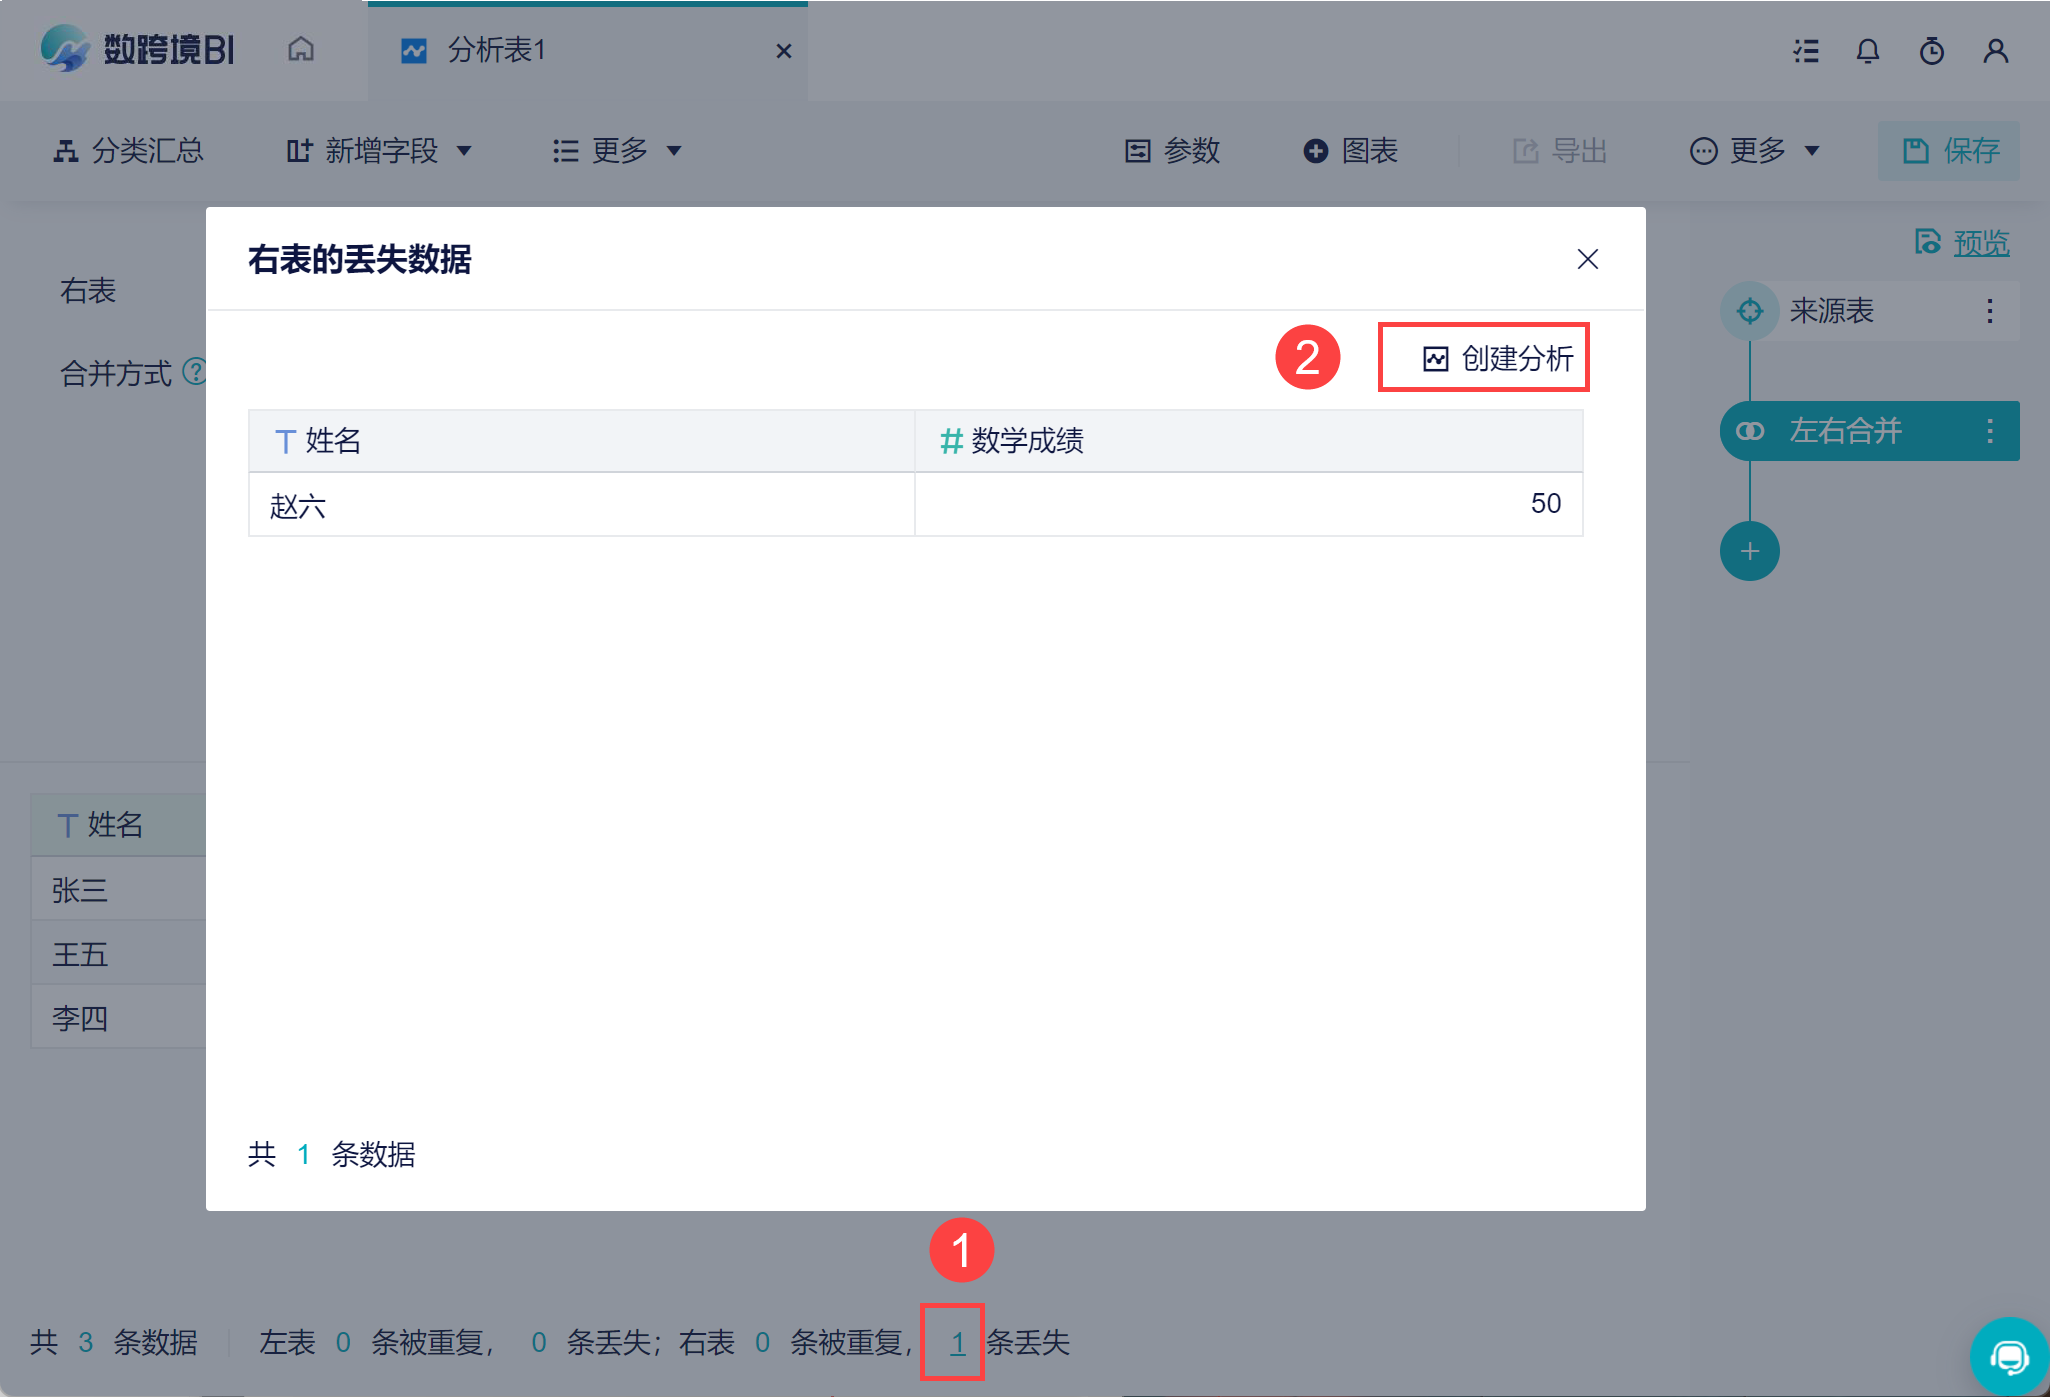The image size is (2050, 1397).
Task: Open the 左右合并 node three-dot menu
Action: [1989, 431]
